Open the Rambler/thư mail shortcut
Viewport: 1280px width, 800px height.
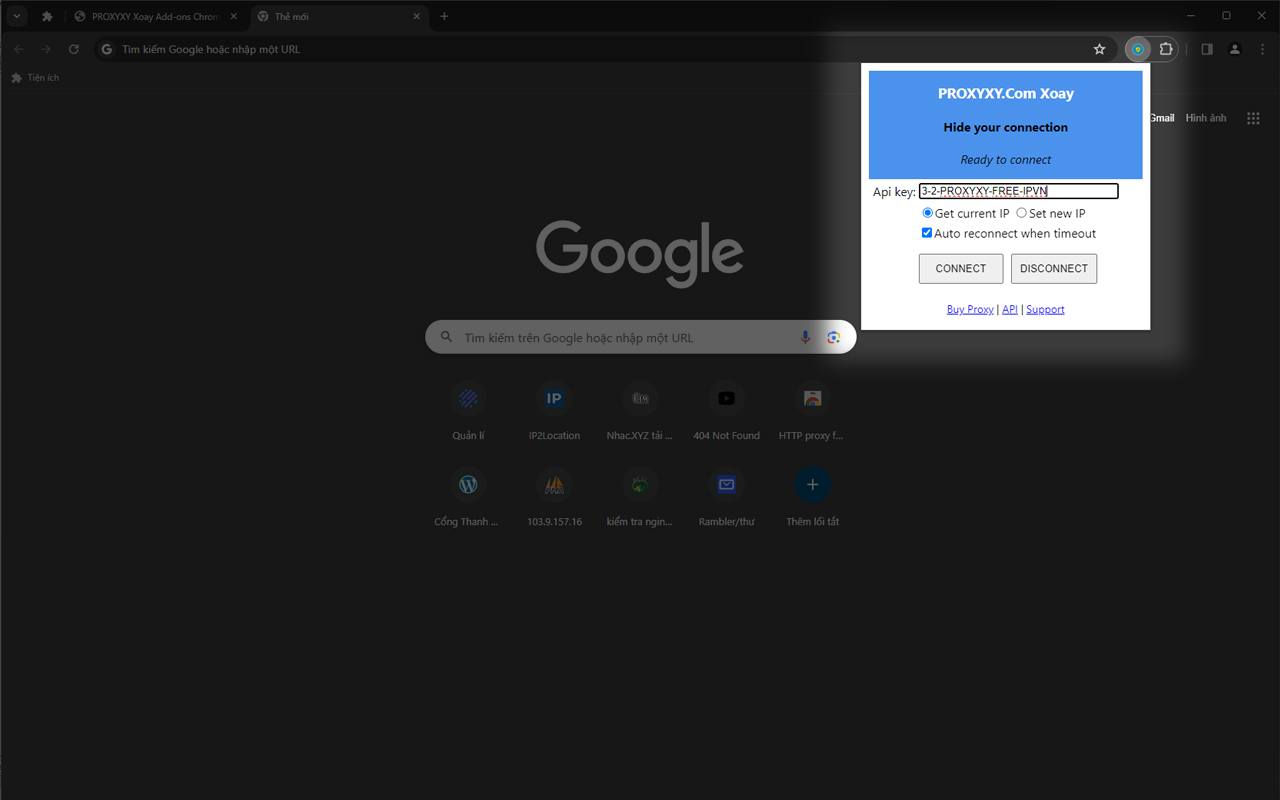[x=726, y=484]
